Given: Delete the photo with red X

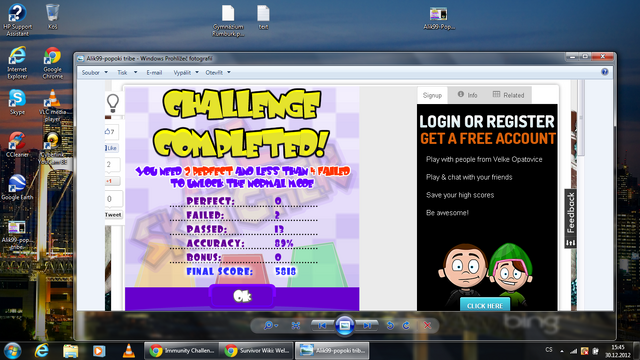Looking at the screenshot, I should click(427, 326).
